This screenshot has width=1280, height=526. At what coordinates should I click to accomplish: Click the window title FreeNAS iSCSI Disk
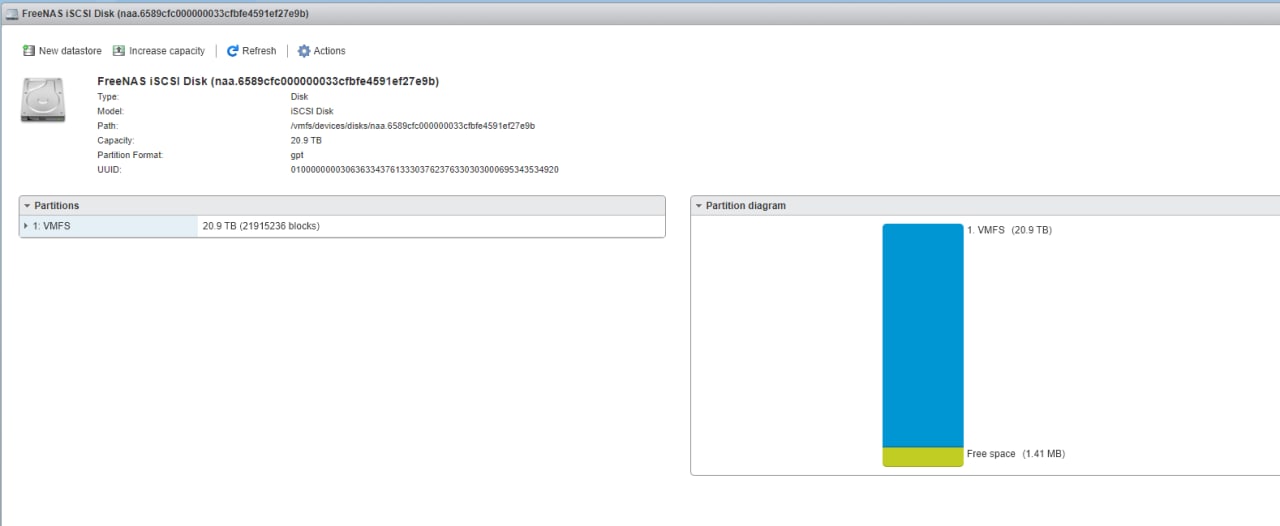(x=165, y=13)
